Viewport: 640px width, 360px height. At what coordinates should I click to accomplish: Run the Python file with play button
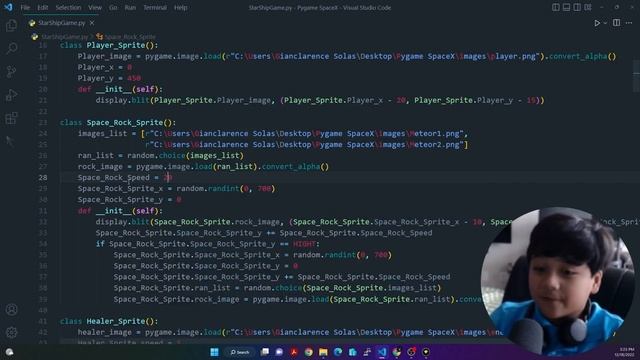point(597,23)
